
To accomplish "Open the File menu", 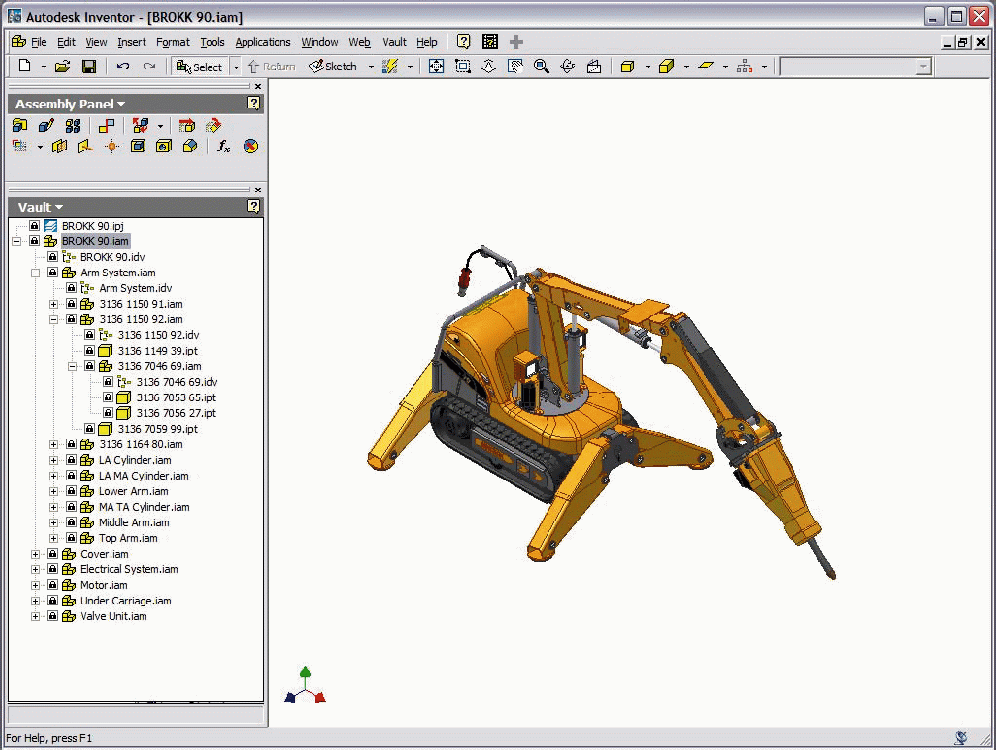I will point(39,42).
